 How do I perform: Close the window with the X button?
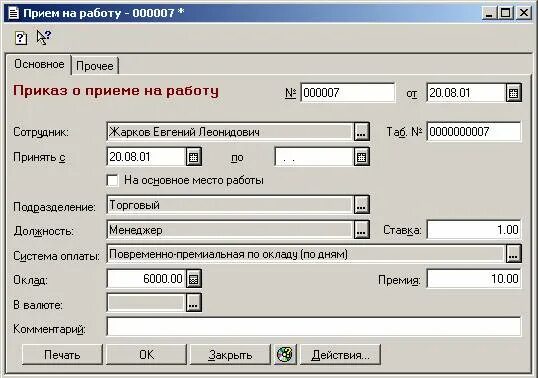[x=524, y=13]
